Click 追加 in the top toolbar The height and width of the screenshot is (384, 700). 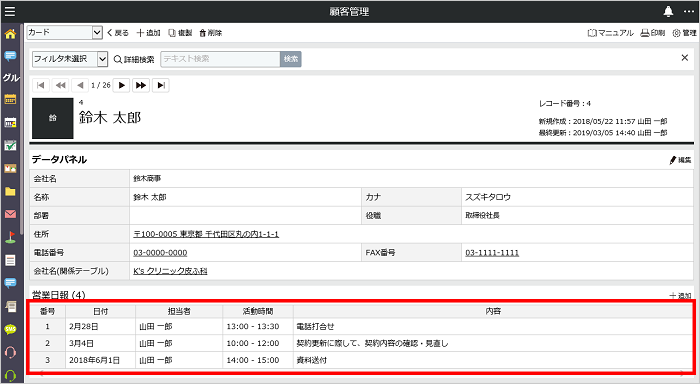tap(149, 33)
